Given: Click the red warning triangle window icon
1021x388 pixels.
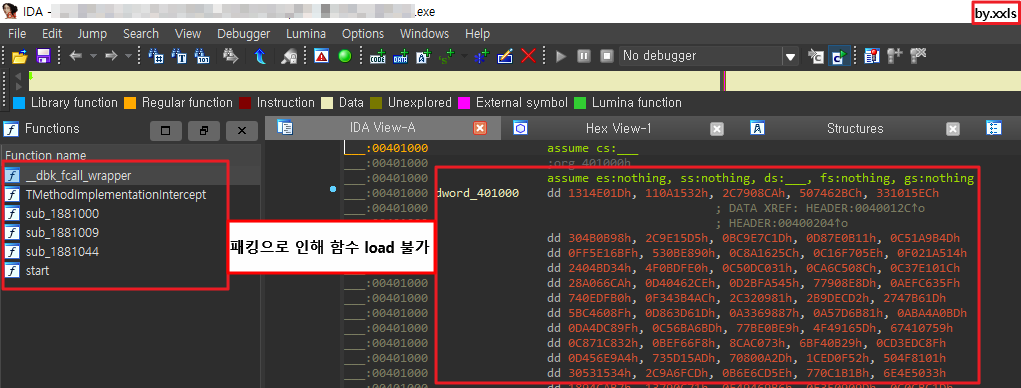Looking at the screenshot, I should tap(322, 56).
